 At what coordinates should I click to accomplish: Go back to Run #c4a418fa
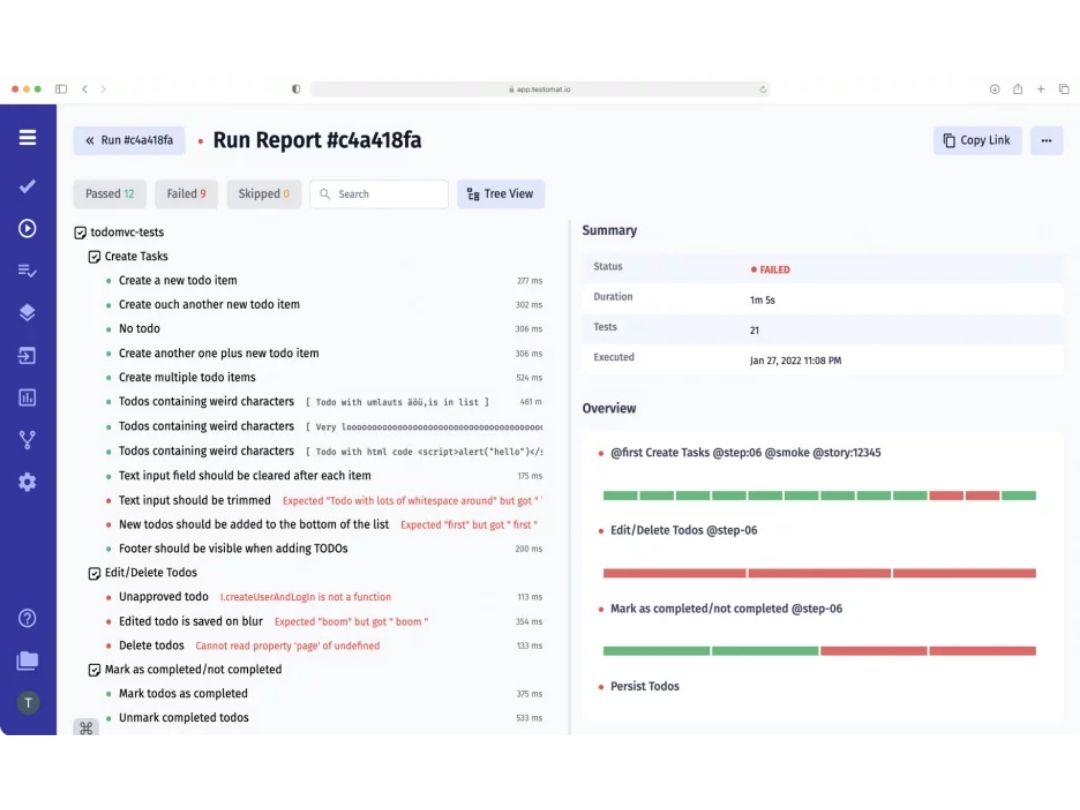click(x=129, y=141)
